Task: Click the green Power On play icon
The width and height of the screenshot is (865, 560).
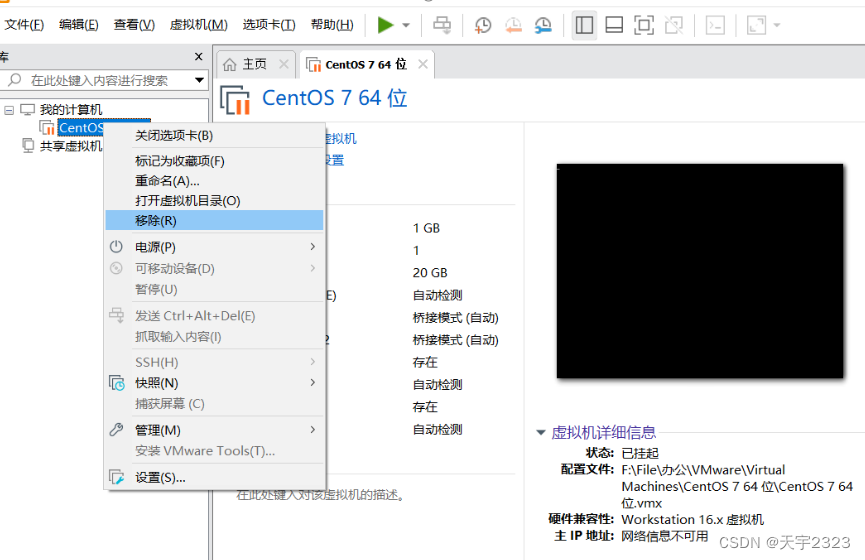Action: coord(385,25)
